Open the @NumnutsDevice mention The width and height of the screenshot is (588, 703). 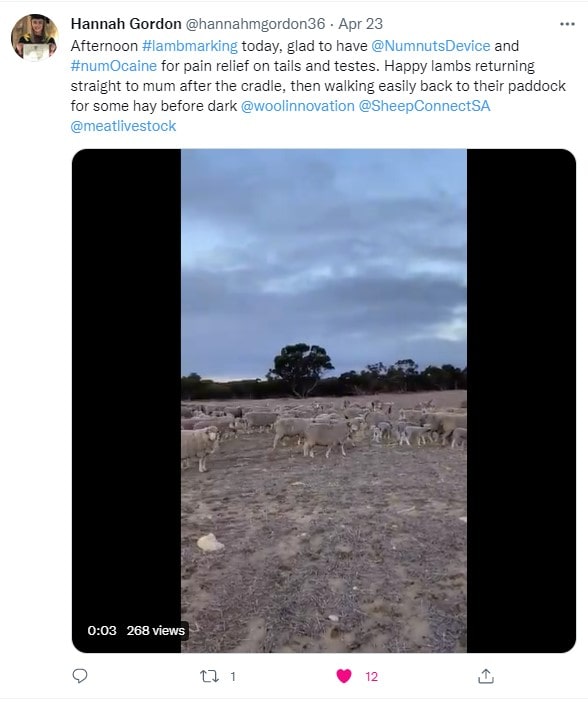coord(431,46)
